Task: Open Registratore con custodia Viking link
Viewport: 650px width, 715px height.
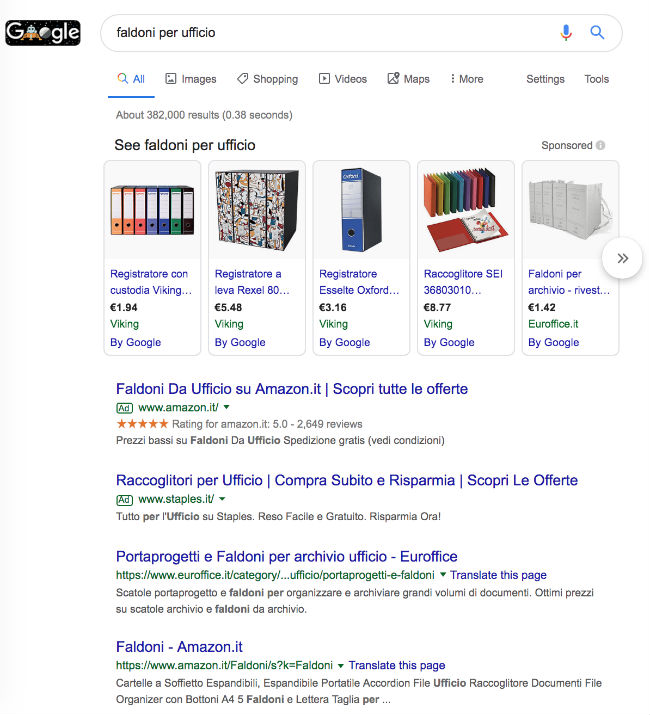Action: (x=151, y=282)
